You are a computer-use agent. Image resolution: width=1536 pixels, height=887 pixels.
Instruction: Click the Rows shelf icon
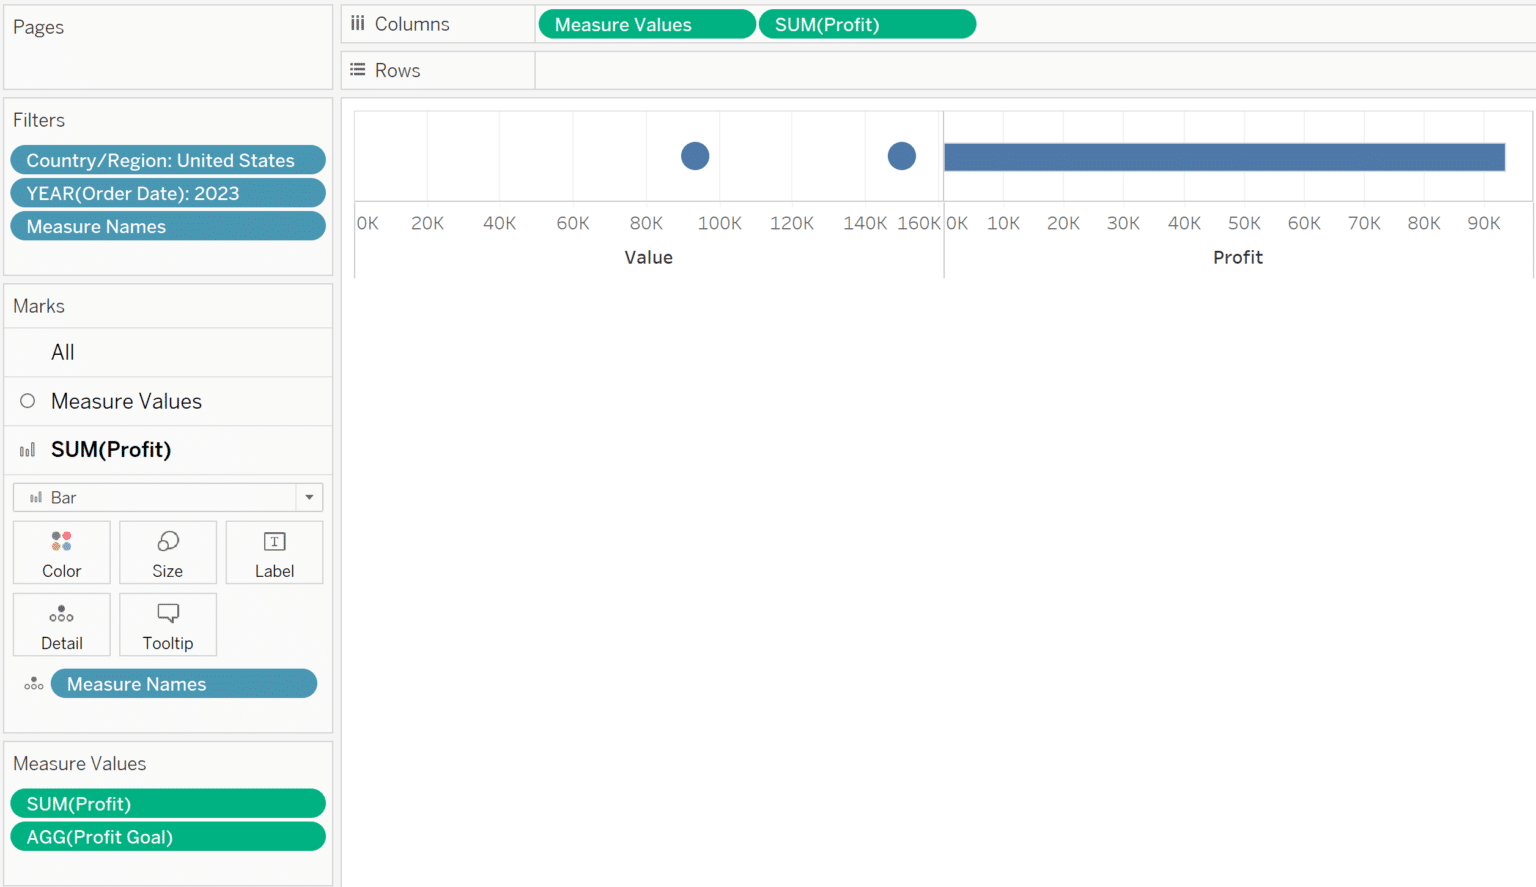[358, 69]
